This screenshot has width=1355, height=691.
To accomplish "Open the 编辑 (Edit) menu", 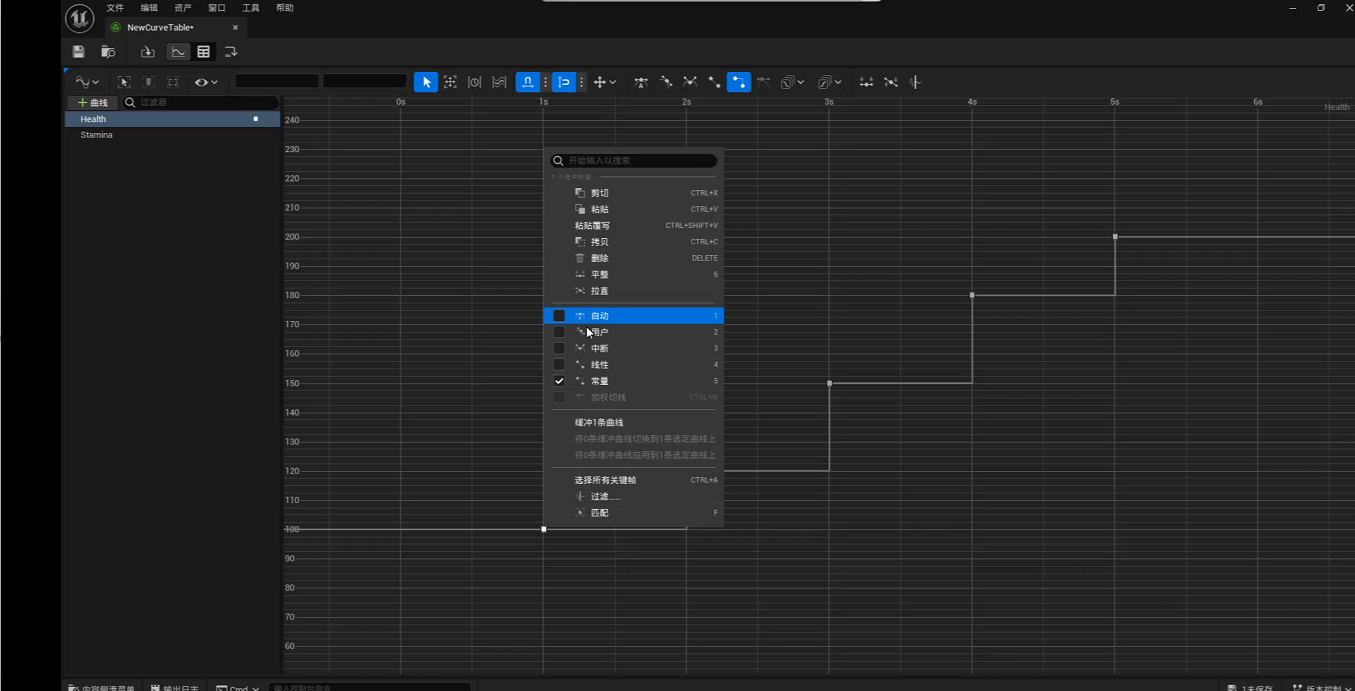I will (x=149, y=8).
